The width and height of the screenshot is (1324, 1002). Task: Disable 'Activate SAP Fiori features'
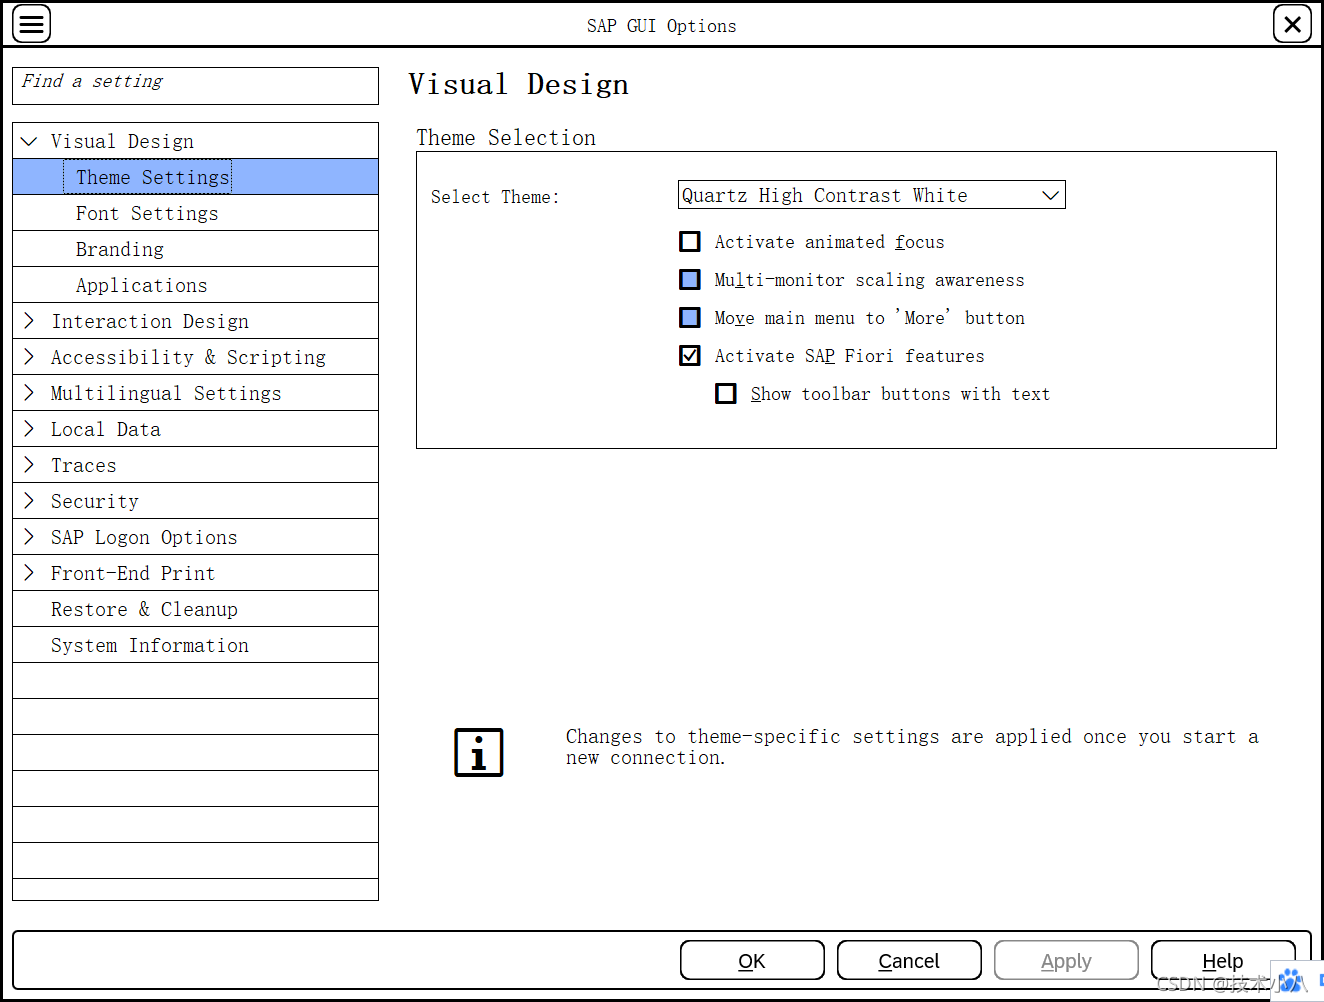click(690, 355)
